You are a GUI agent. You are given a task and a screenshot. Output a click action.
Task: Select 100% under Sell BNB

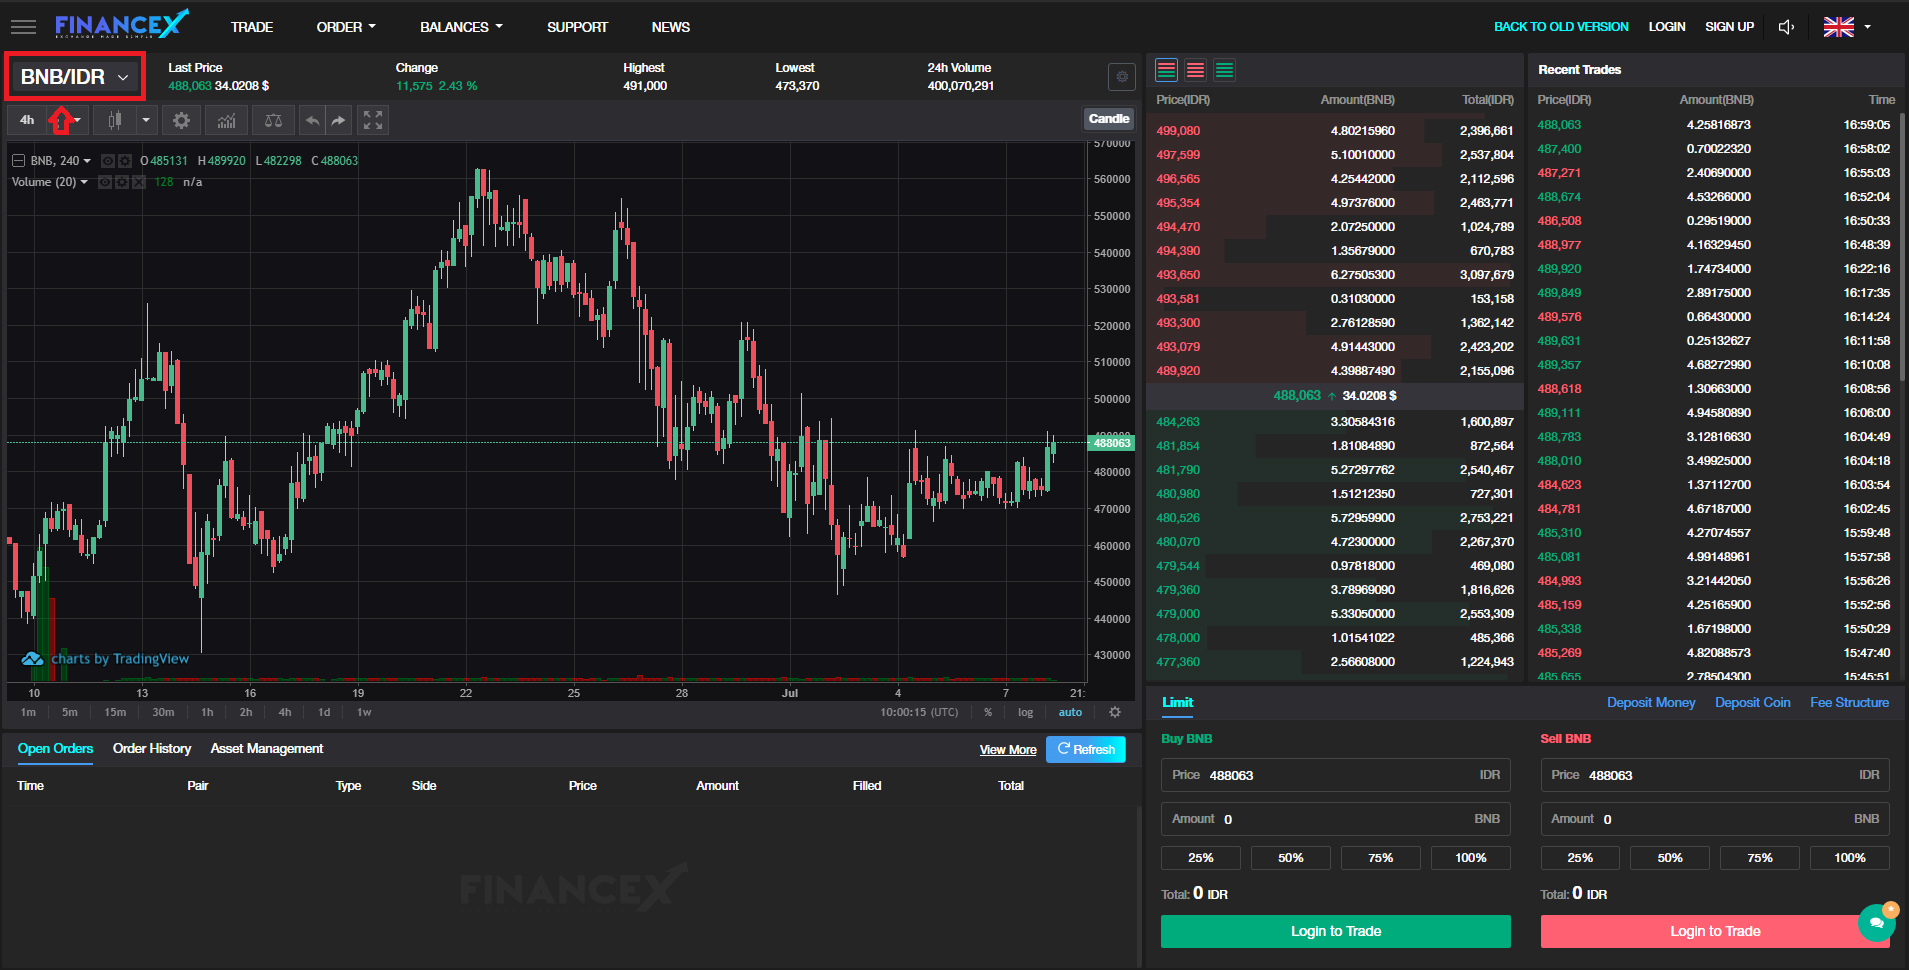1850,858
